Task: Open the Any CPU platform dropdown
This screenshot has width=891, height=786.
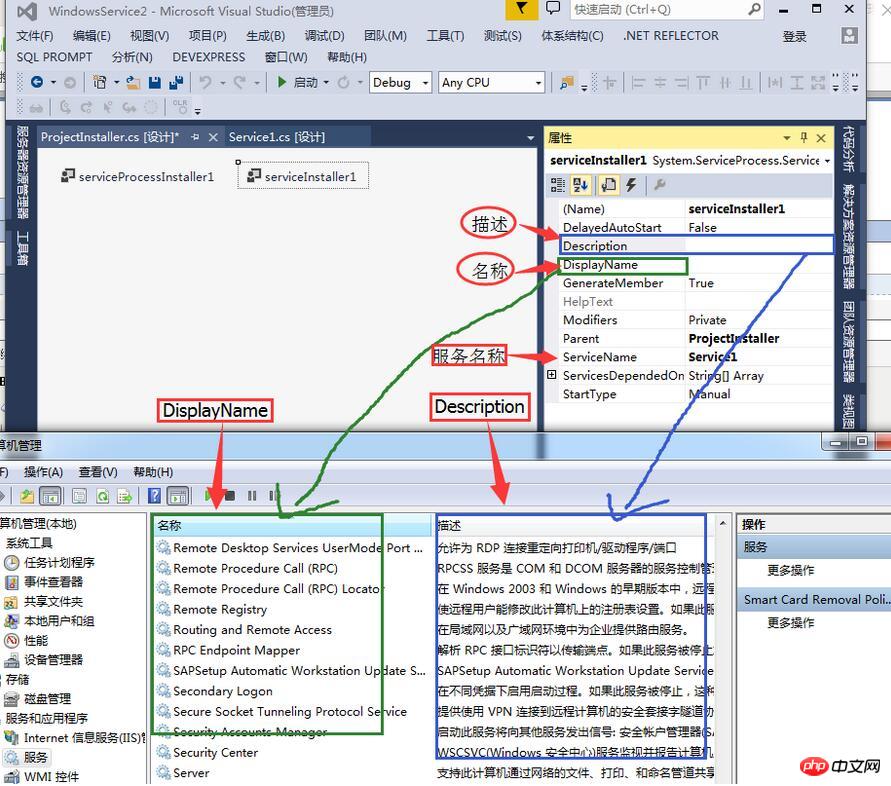Action: [539, 83]
